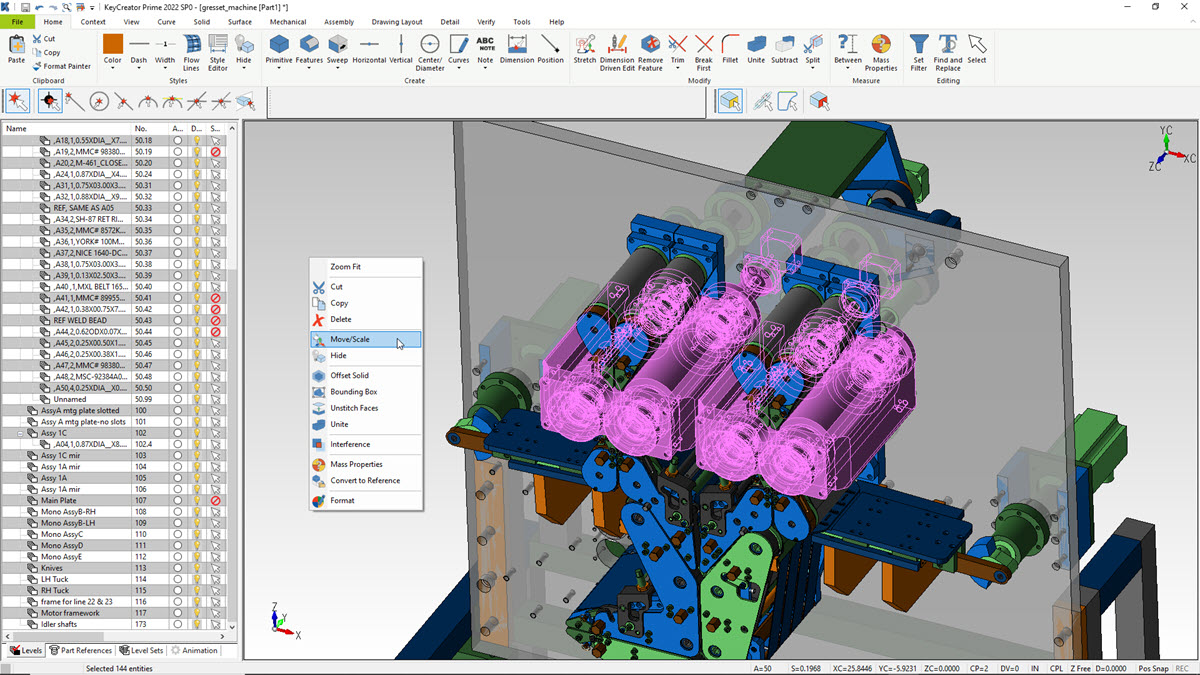1200x675 pixels.
Task: Collapse the Assy 1C tree node
Action: click(20, 434)
